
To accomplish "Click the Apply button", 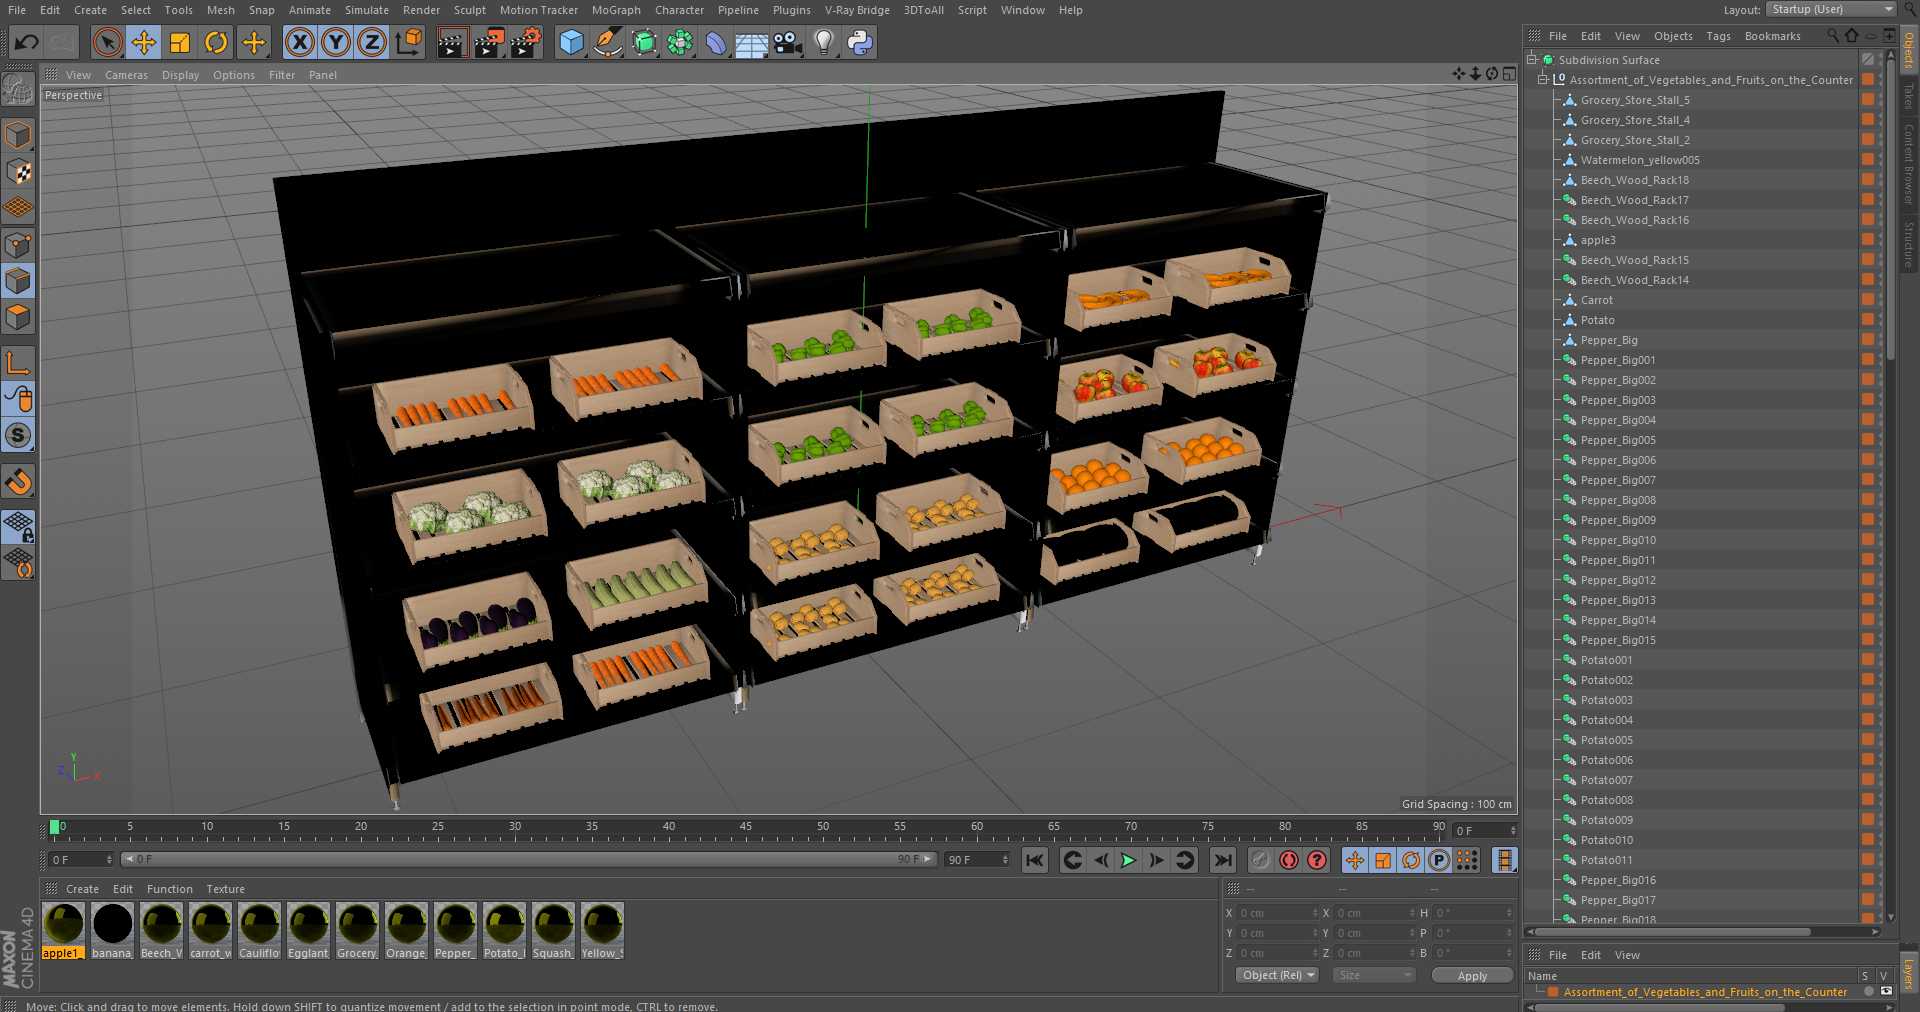I will [1472, 975].
